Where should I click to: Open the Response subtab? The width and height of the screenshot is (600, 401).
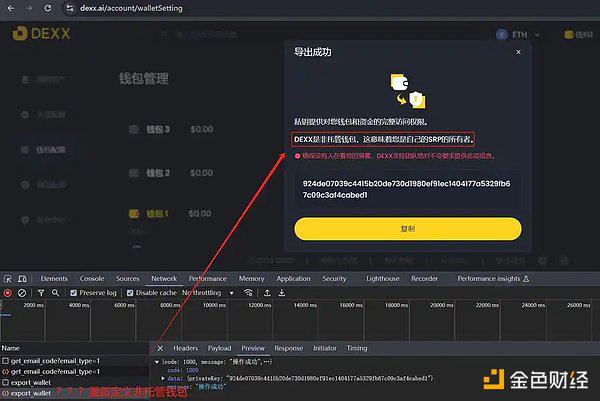point(289,348)
